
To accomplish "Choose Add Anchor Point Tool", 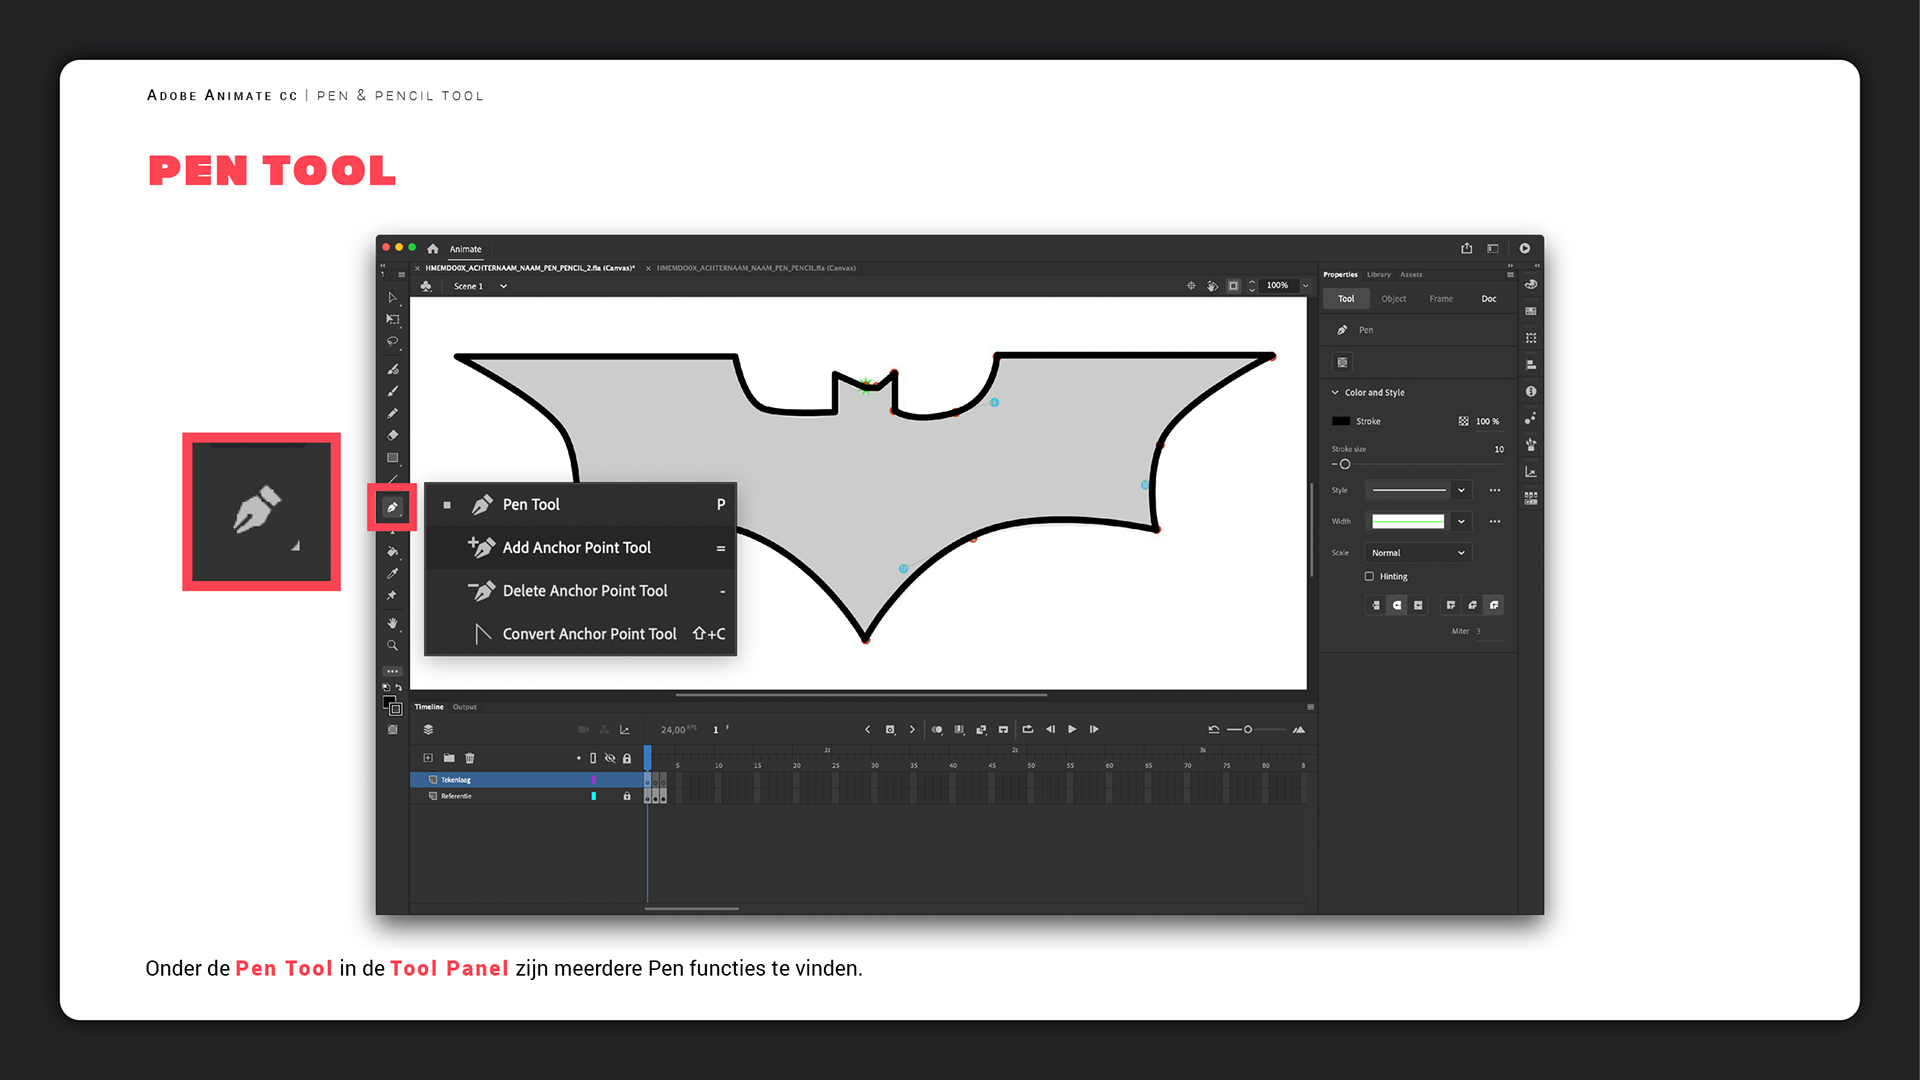I will click(x=577, y=548).
